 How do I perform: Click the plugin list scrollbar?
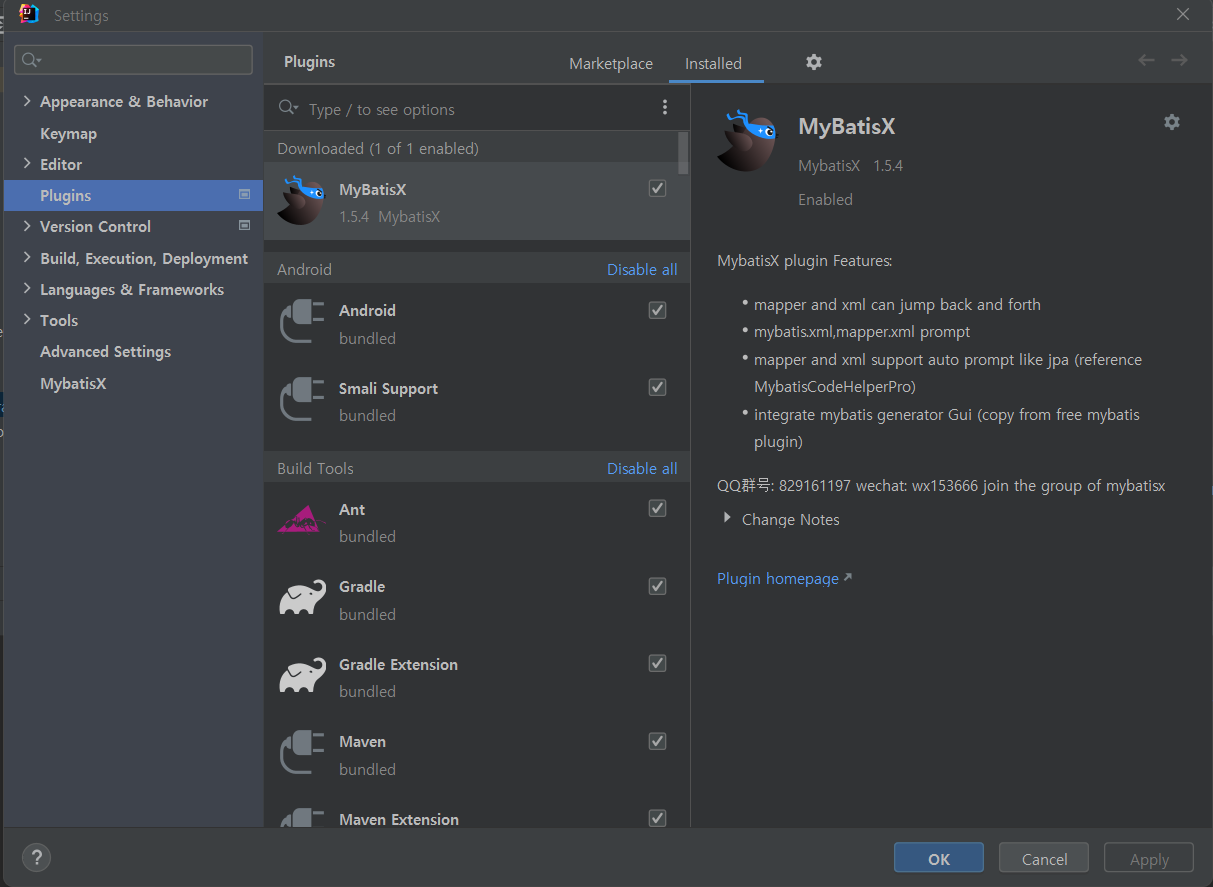pyautogui.click(x=683, y=152)
